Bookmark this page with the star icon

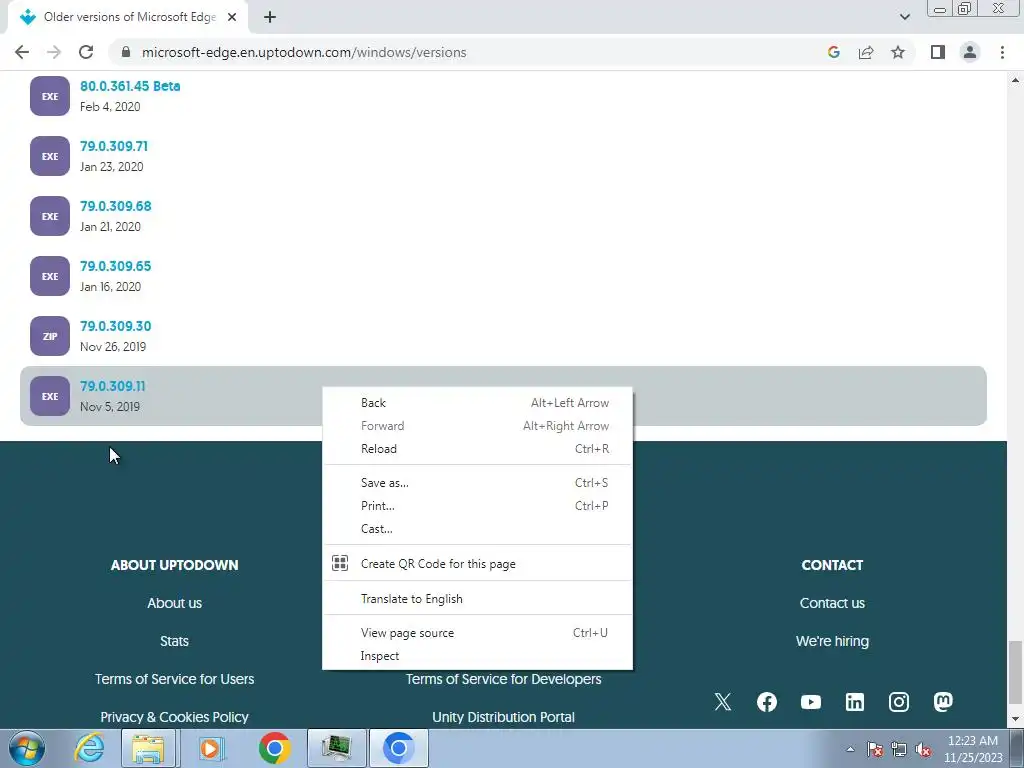[x=898, y=52]
